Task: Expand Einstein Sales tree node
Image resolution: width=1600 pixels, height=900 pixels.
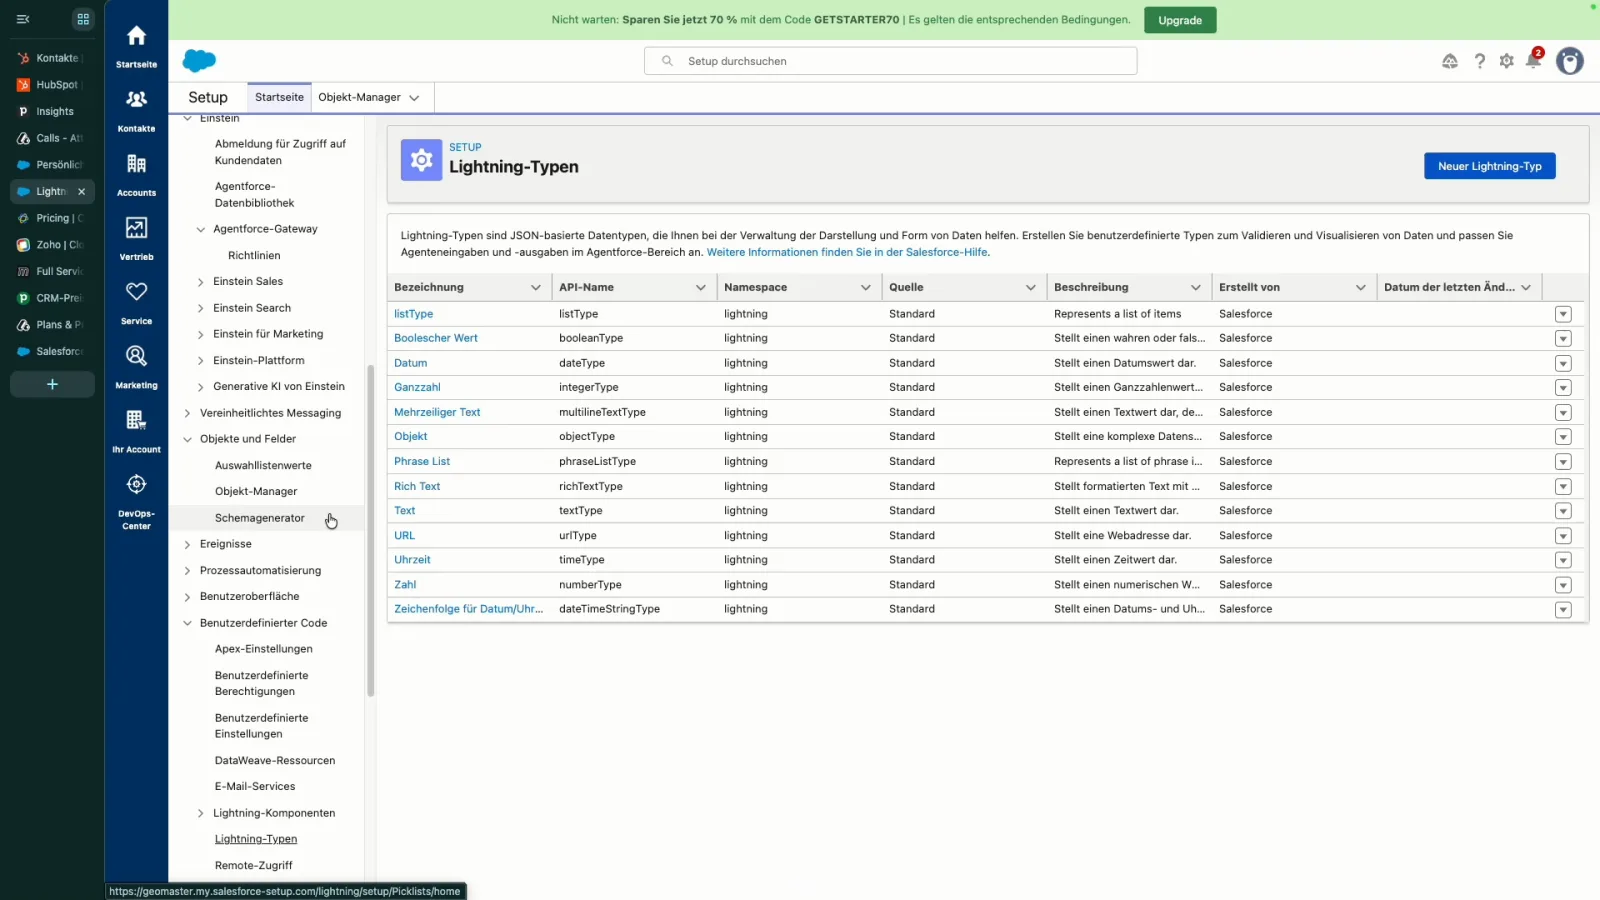Action: (201, 282)
